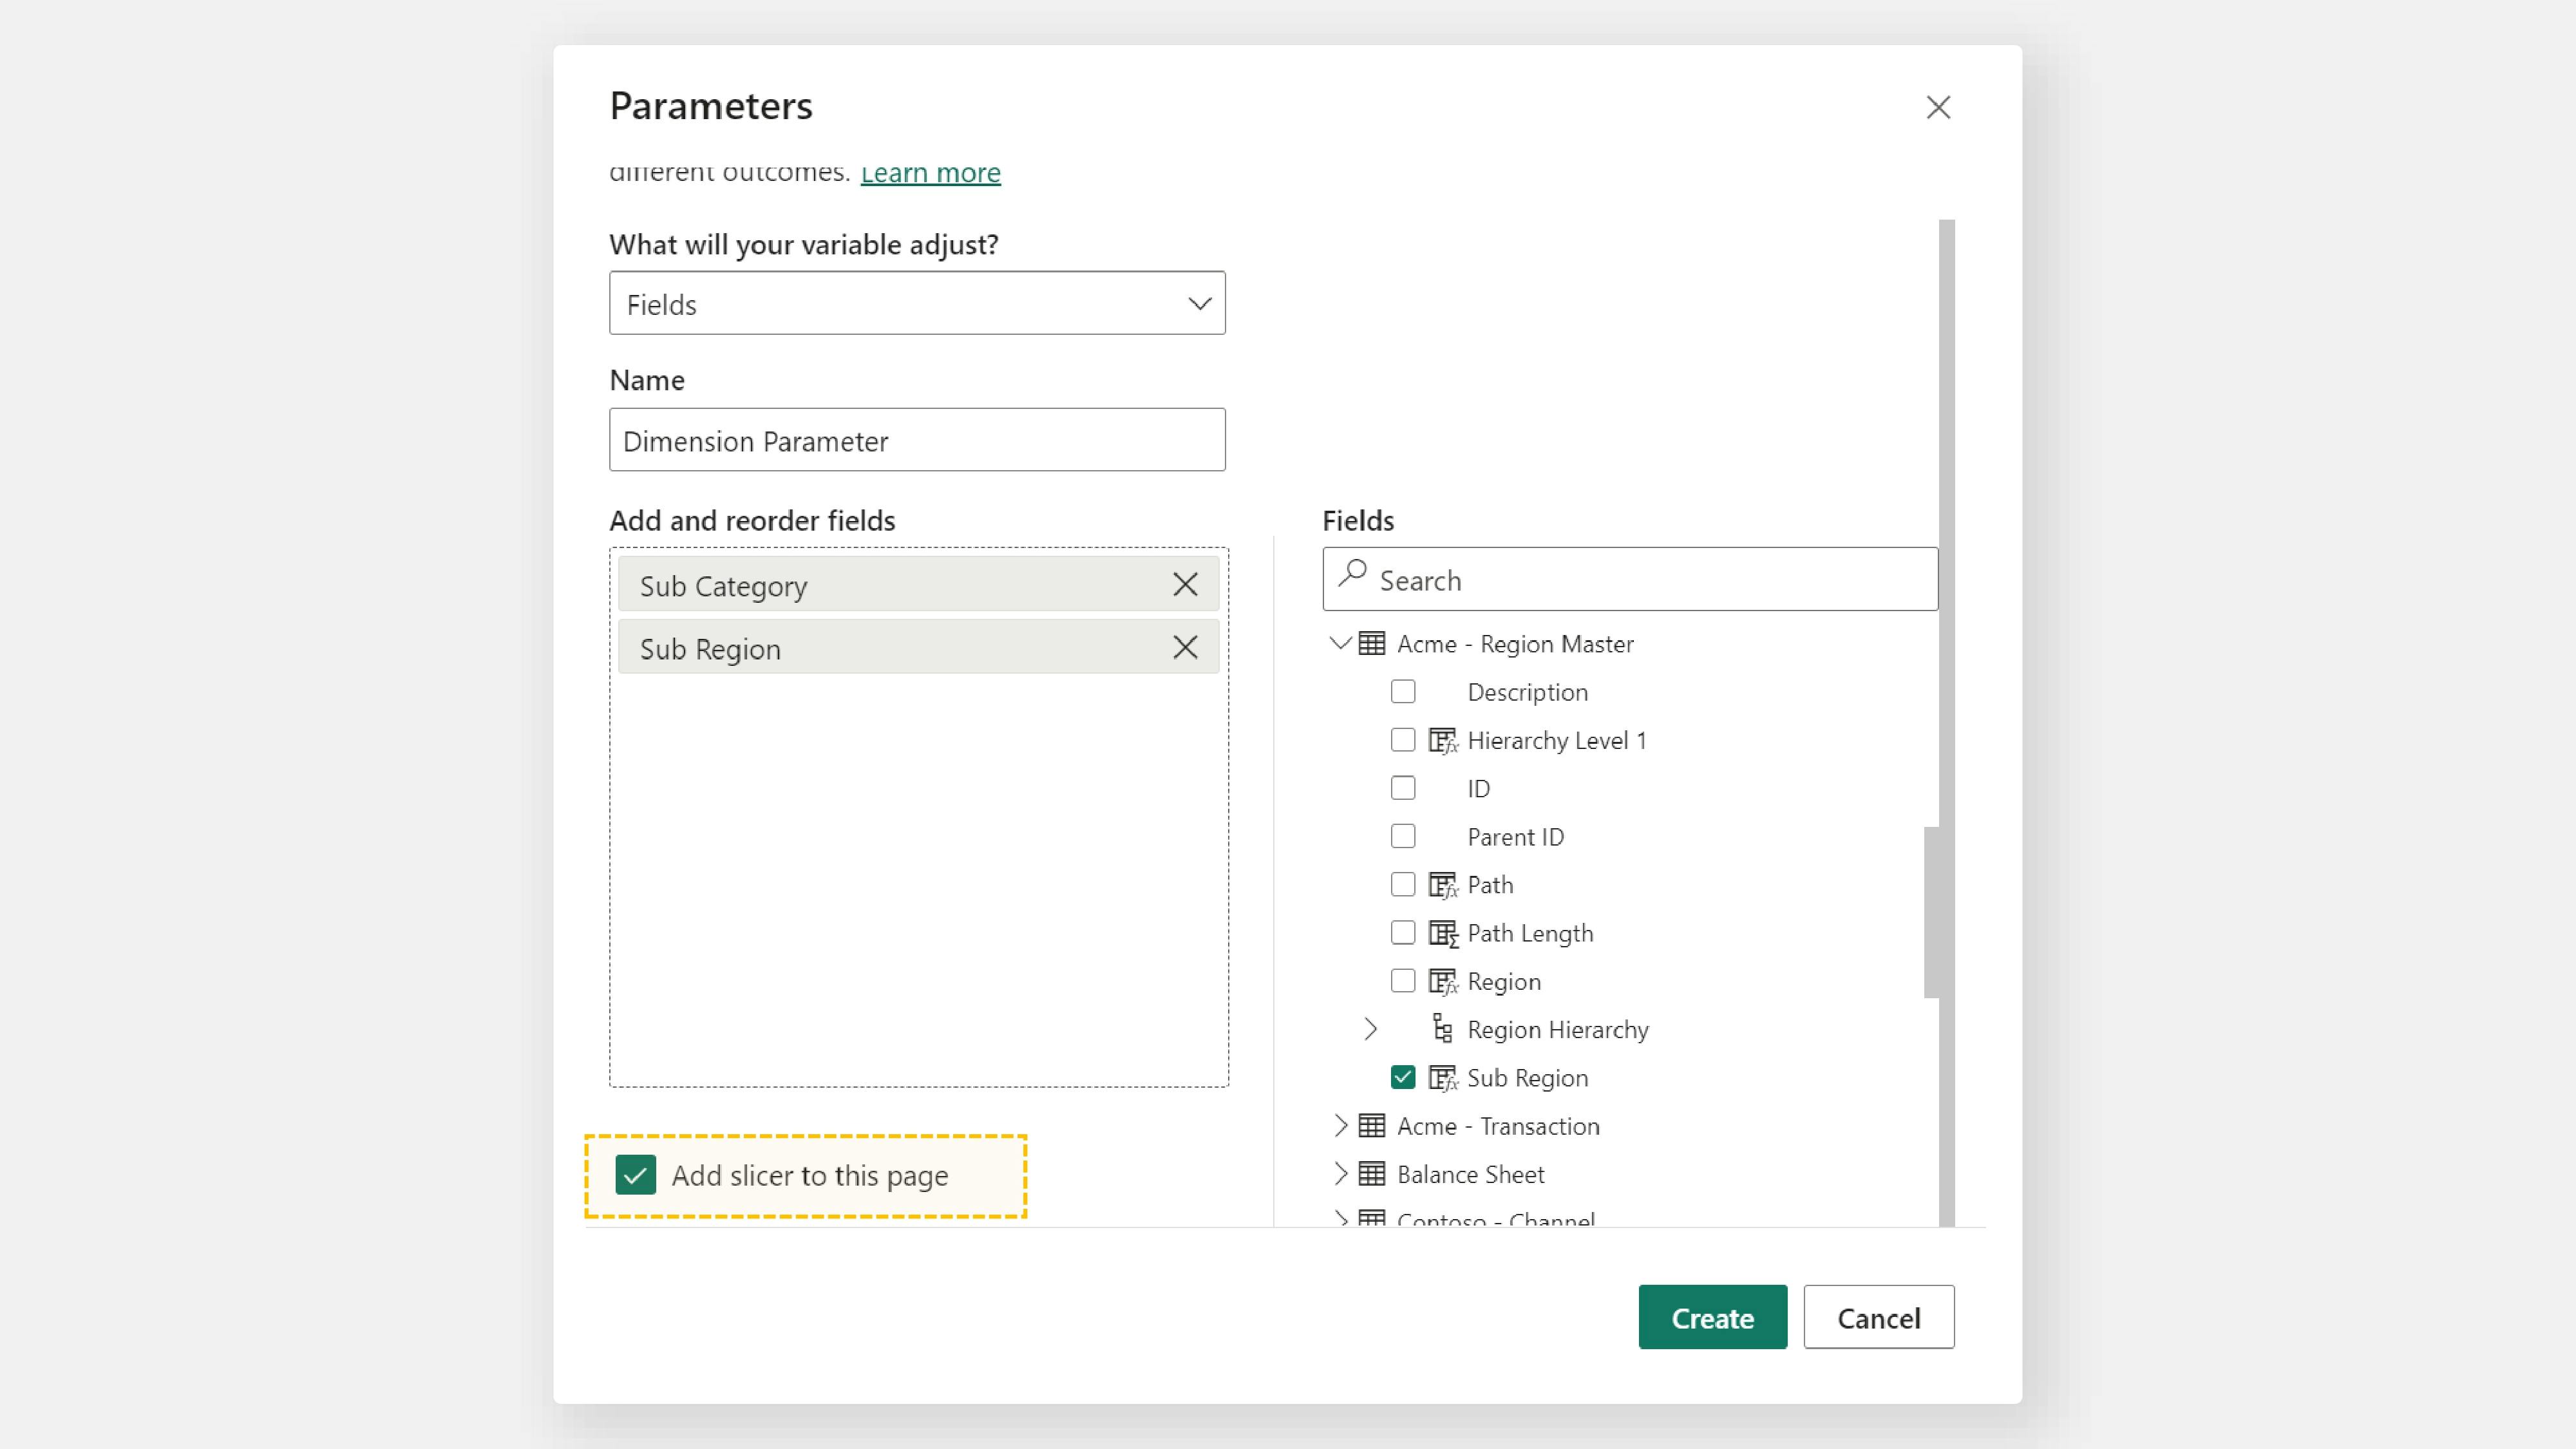Expand the Region Hierarchy node

[1371, 1029]
